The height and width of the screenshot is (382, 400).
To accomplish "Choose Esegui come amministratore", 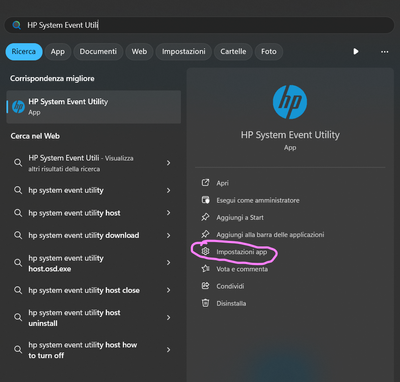I will click(x=258, y=200).
